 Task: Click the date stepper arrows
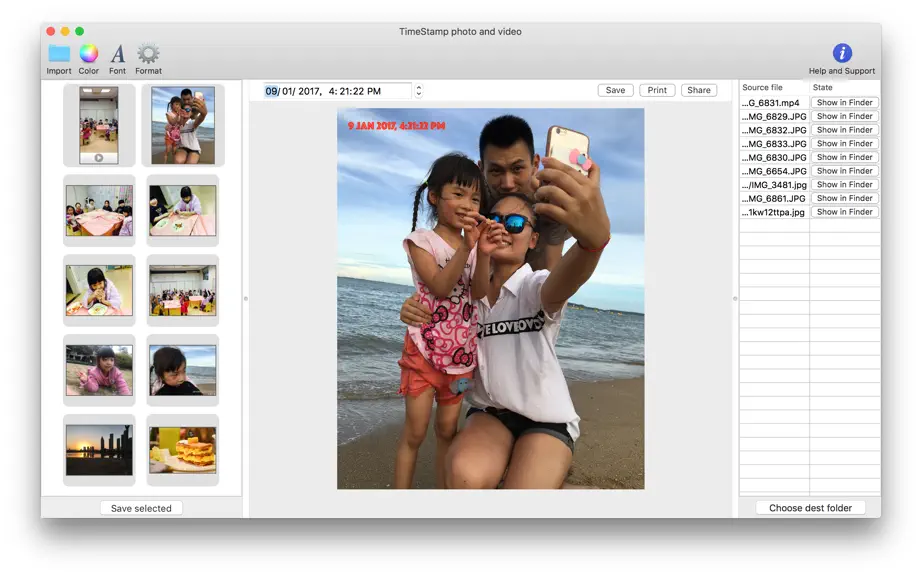coord(419,91)
